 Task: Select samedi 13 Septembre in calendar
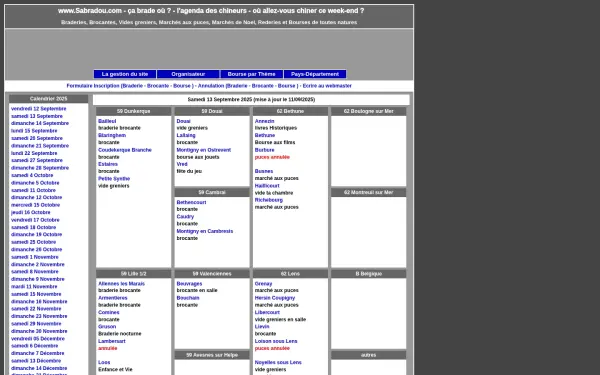tap(37, 116)
